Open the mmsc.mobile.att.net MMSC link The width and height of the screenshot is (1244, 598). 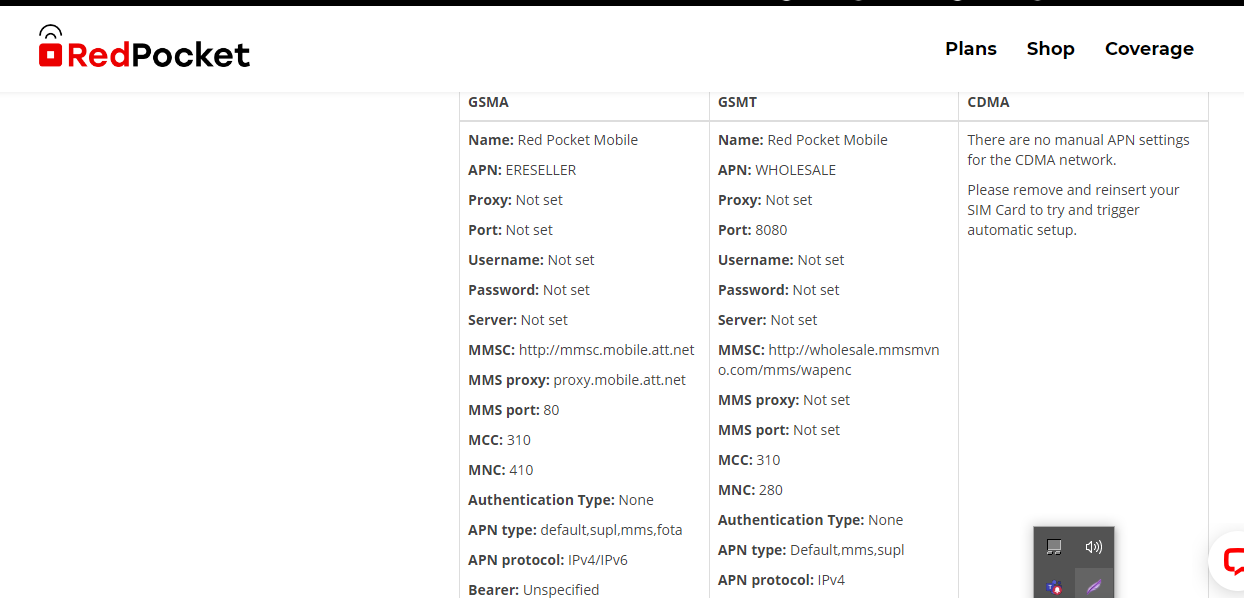(605, 349)
